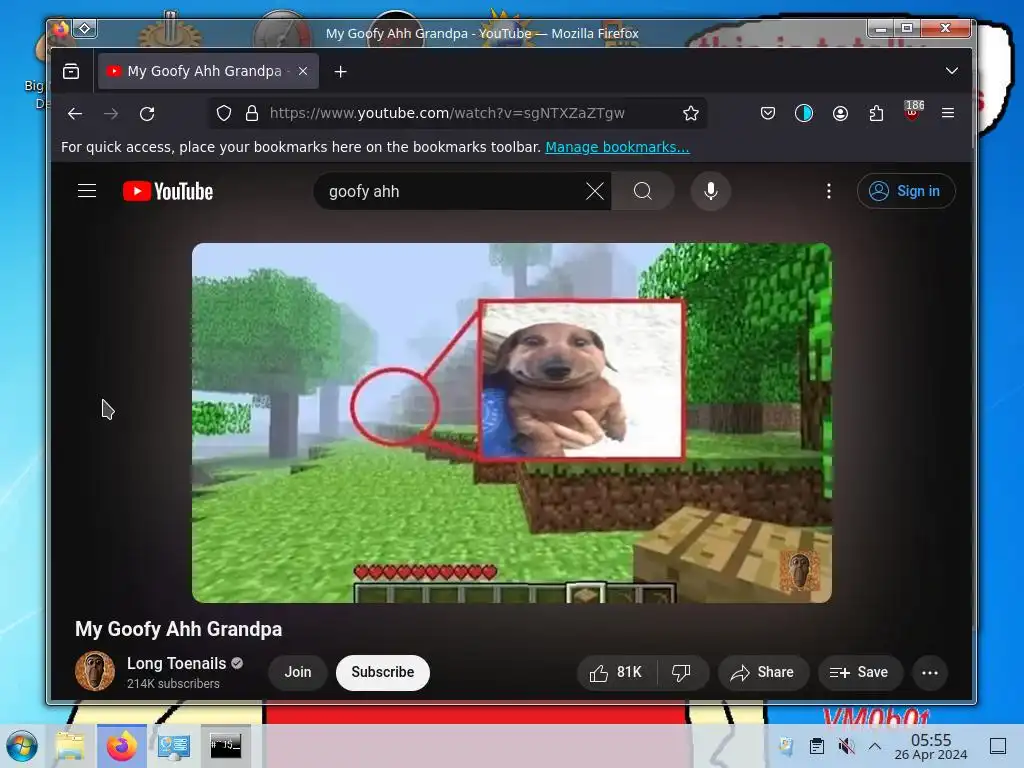The height and width of the screenshot is (768, 1024).
Task: Open the clock showing 05:55
Action: [931, 746]
